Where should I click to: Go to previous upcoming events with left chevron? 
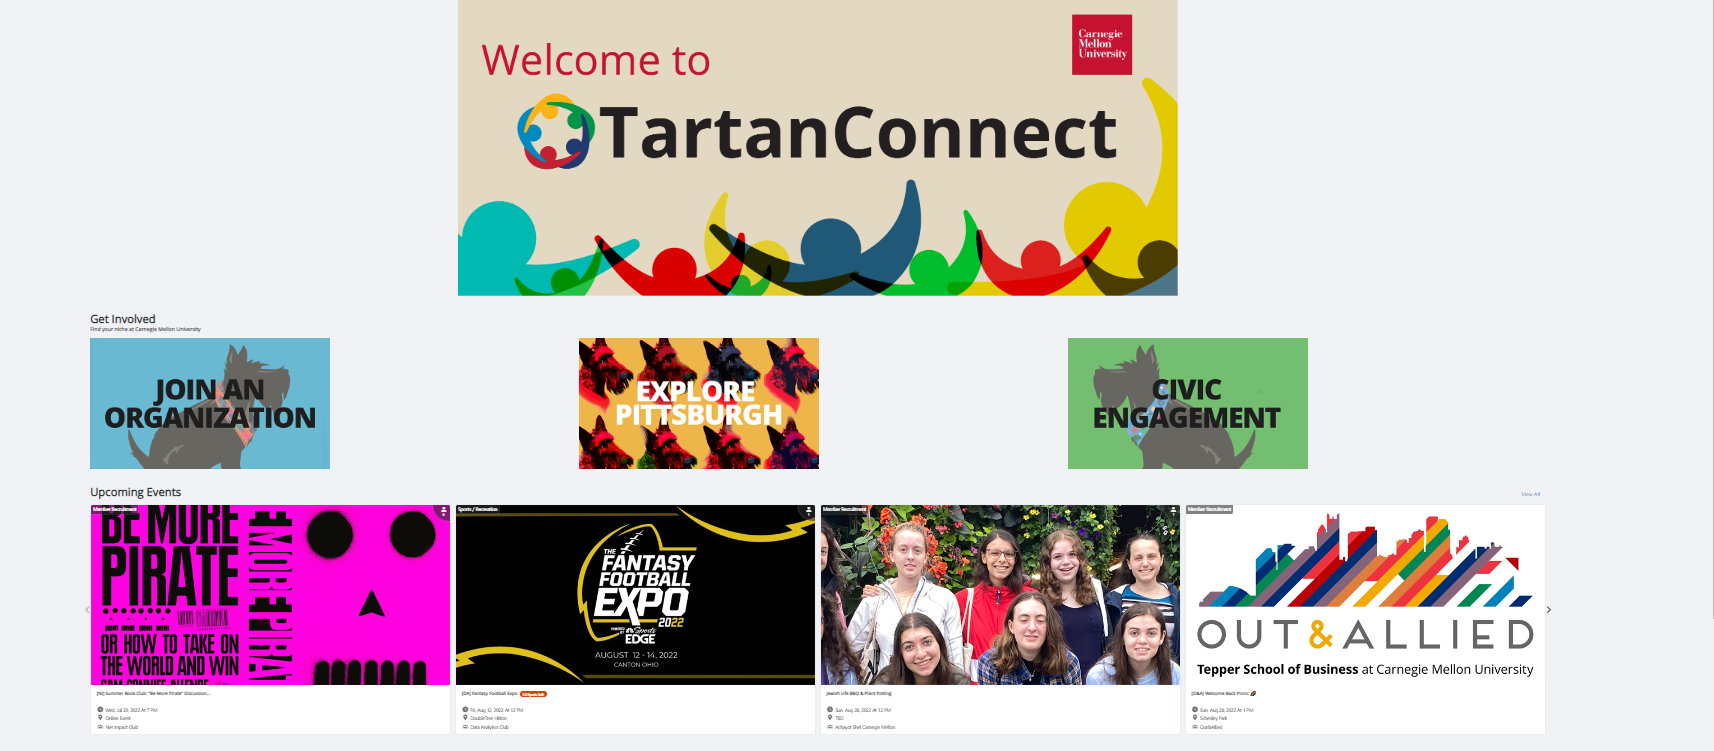pos(87,609)
